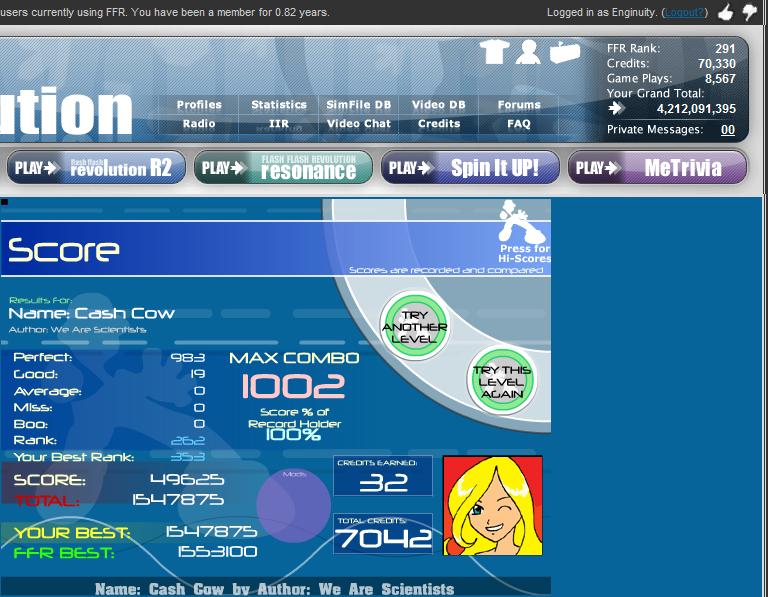Viewport: 768px width, 597px height.
Task: Open the Profiles menu item
Action: tap(199, 105)
